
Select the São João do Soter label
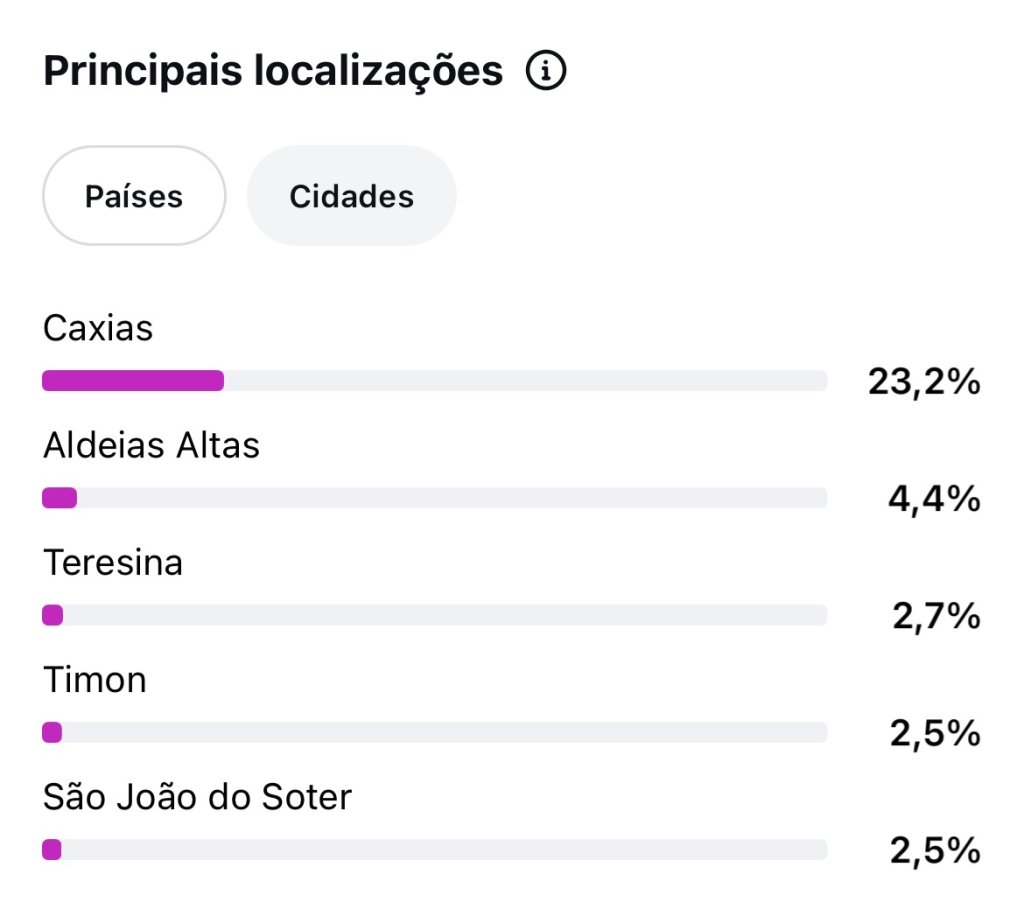[197, 797]
